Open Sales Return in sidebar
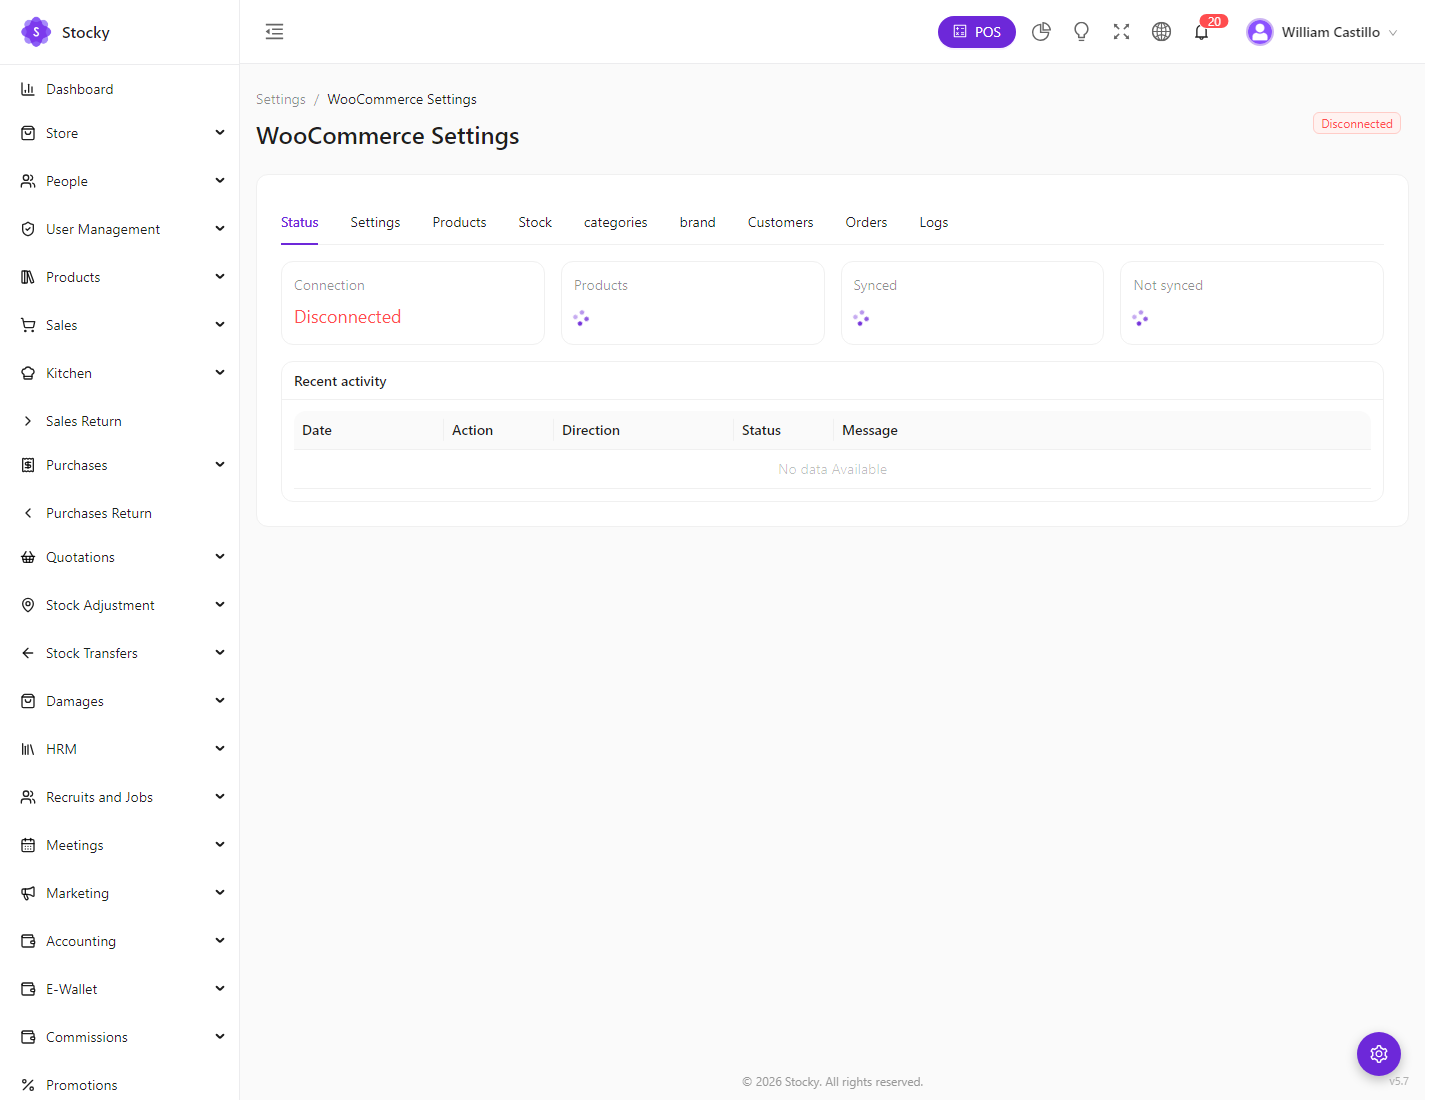Image resolution: width=1440 pixels, height=1100 pixels. coord(84,421)
